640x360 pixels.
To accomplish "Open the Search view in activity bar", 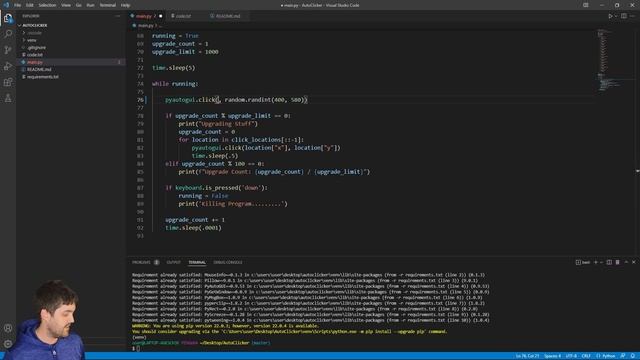I will pyautogui.click(x=8, y=34).
